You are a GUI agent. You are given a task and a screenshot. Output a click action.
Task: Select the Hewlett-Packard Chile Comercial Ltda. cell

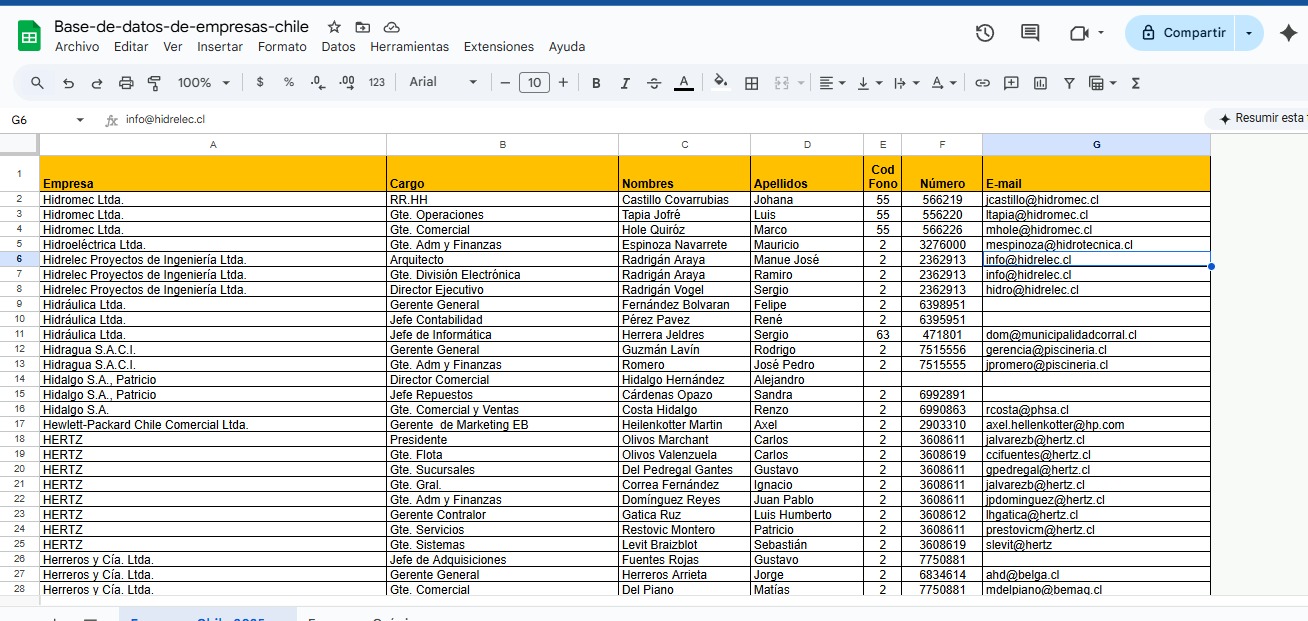click(213, 425)
